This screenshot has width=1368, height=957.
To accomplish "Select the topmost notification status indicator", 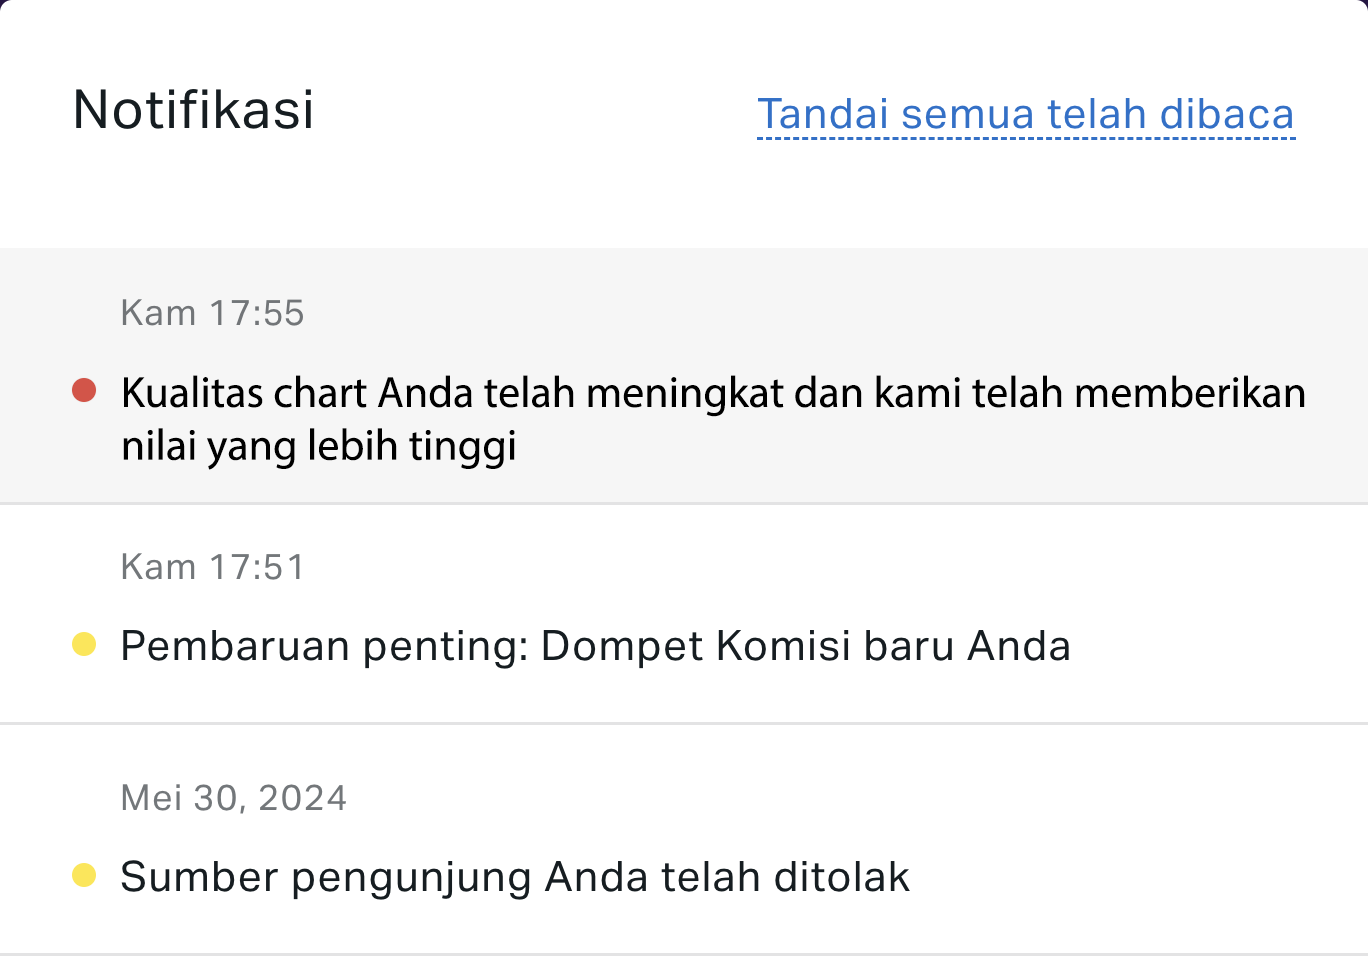I will pos(84,391).
